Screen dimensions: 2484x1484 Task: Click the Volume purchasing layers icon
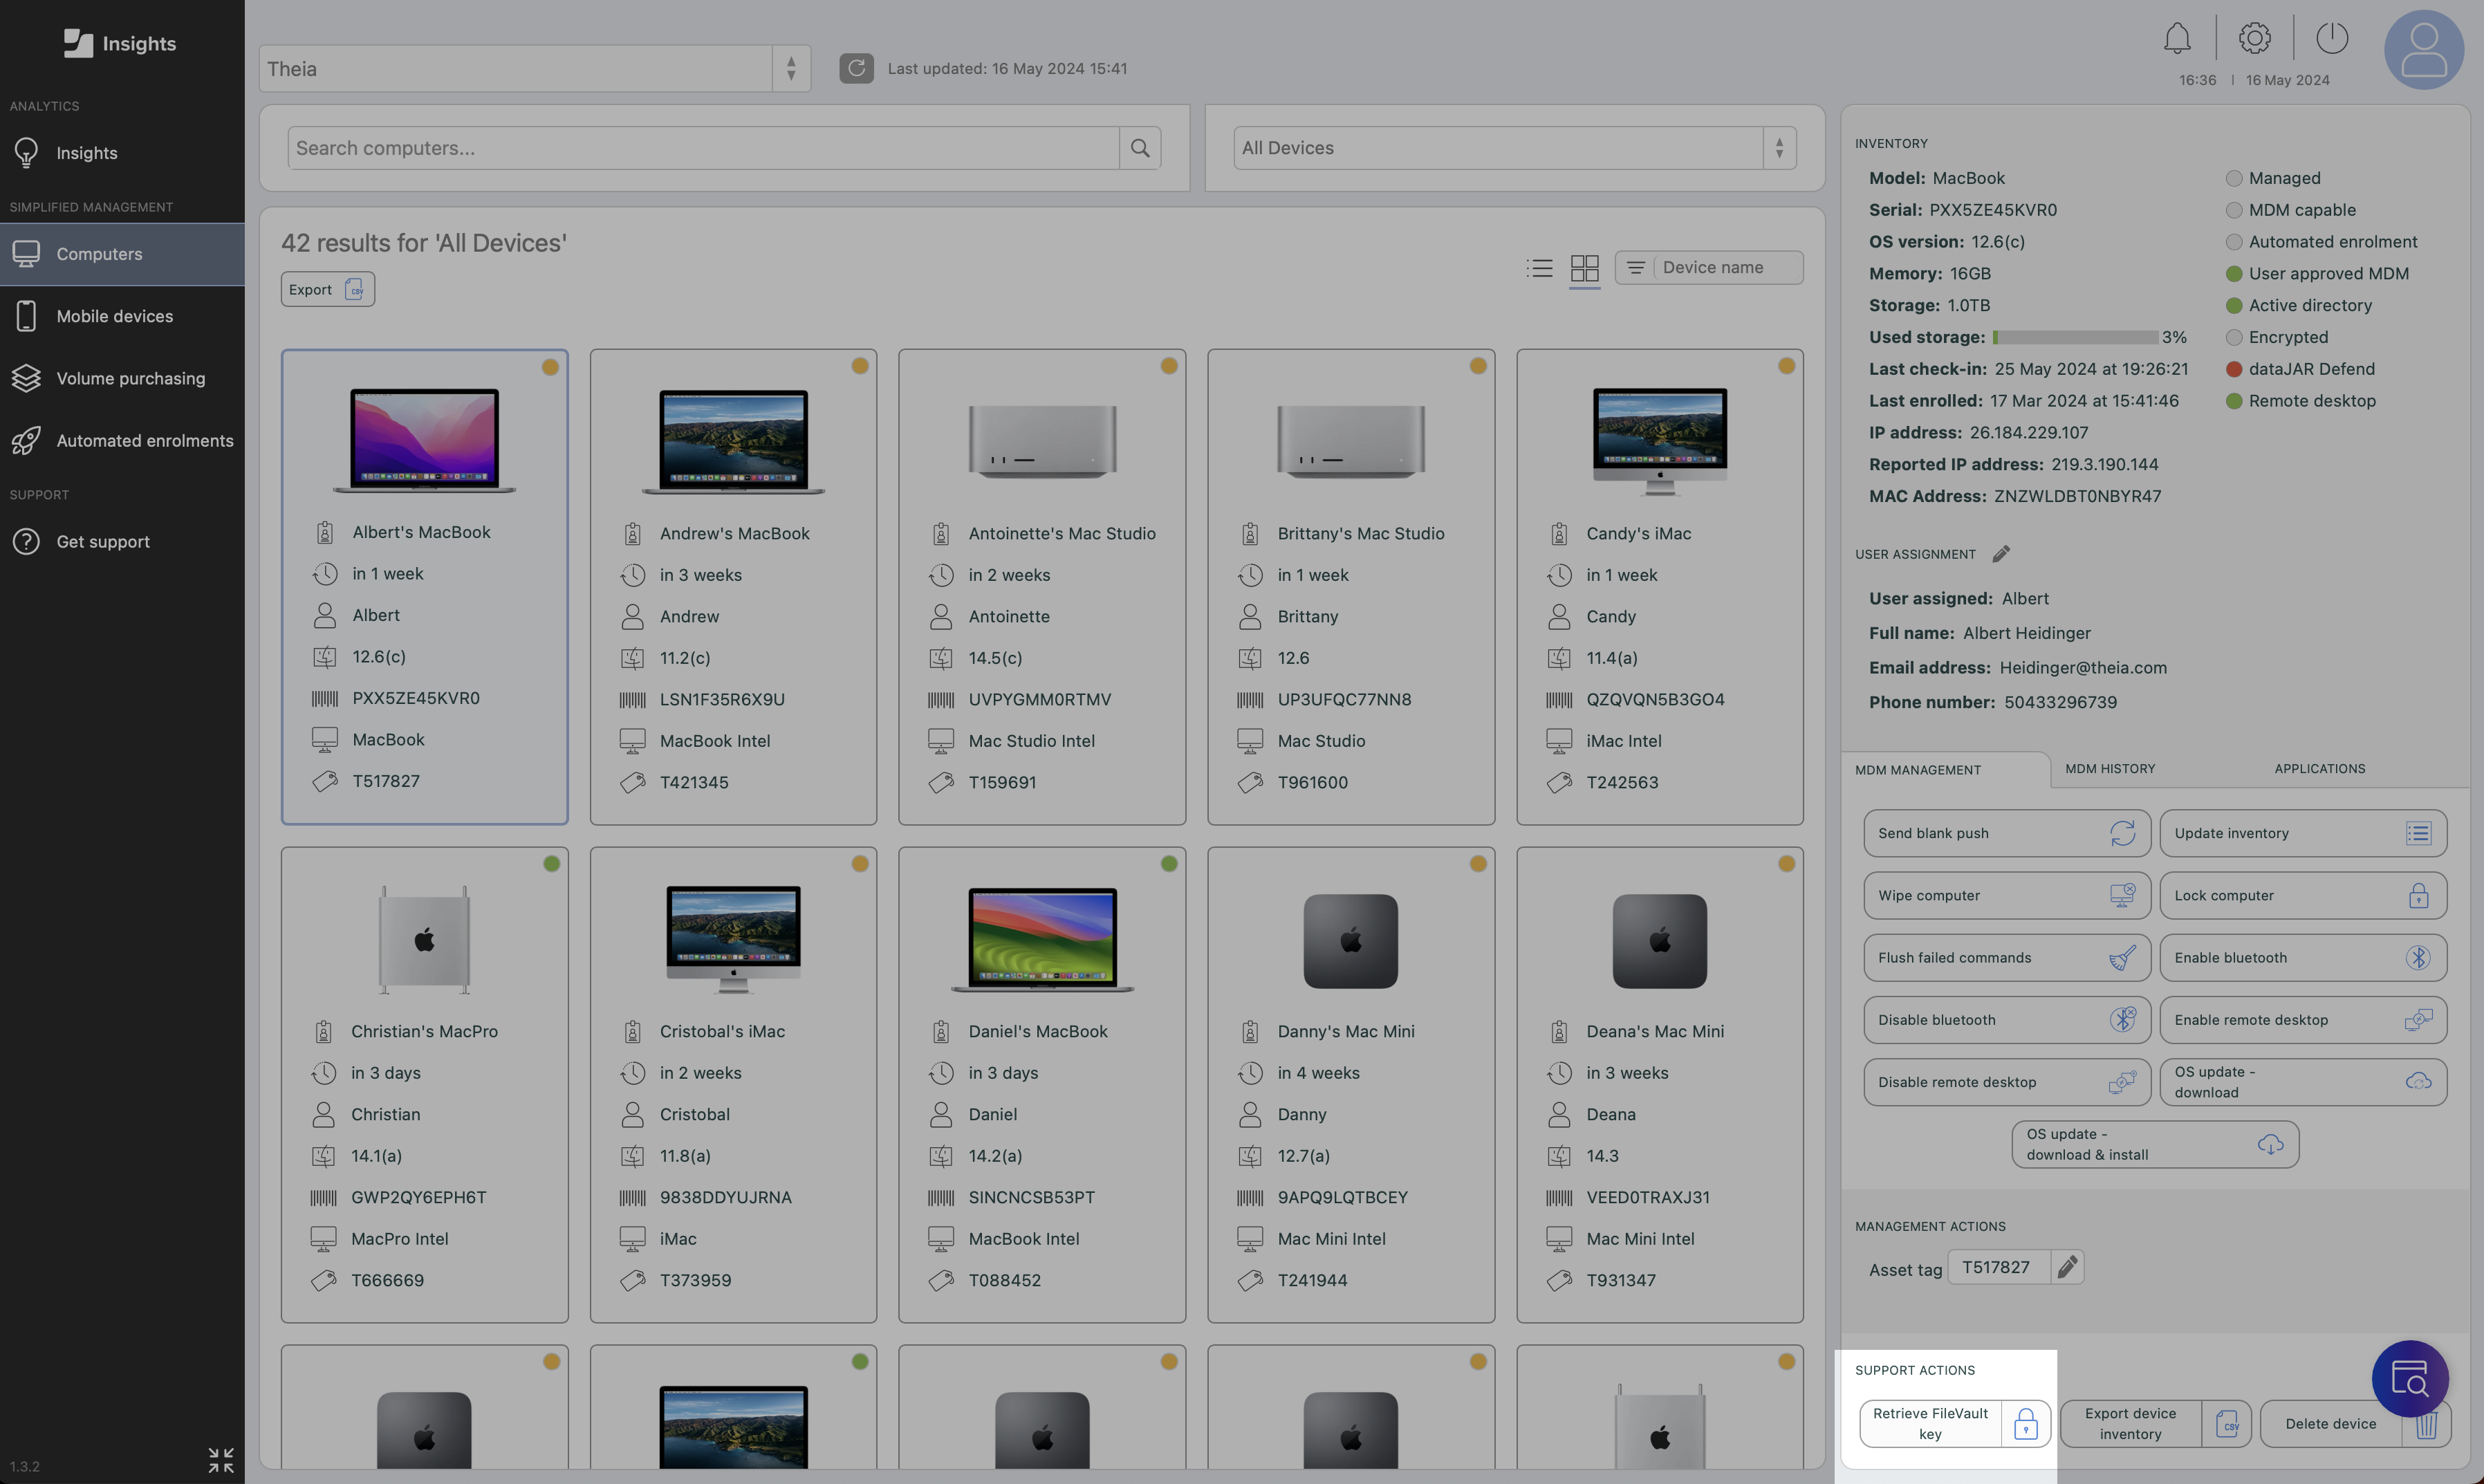(x=26, y=378)
